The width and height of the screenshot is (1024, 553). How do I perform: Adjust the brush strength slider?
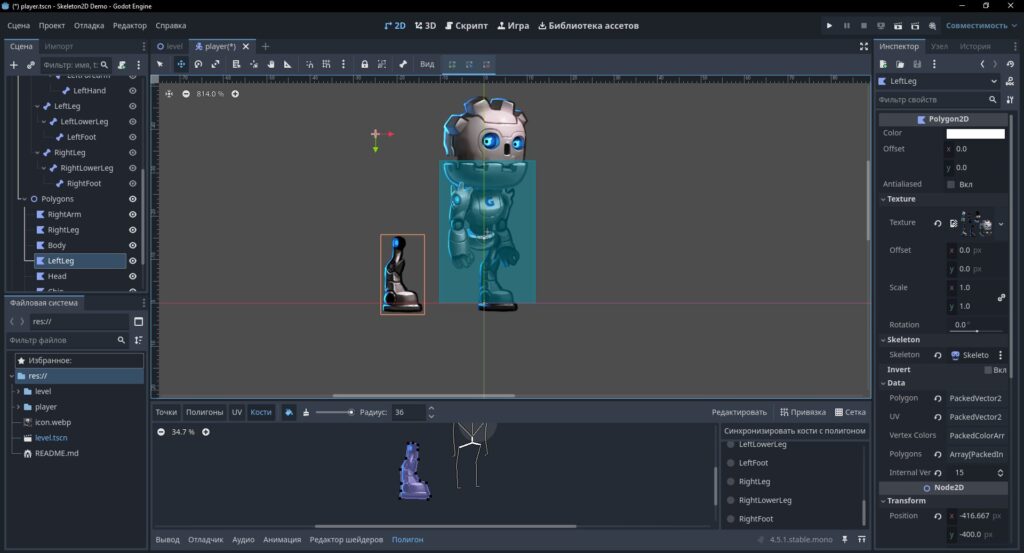(335, 412)
